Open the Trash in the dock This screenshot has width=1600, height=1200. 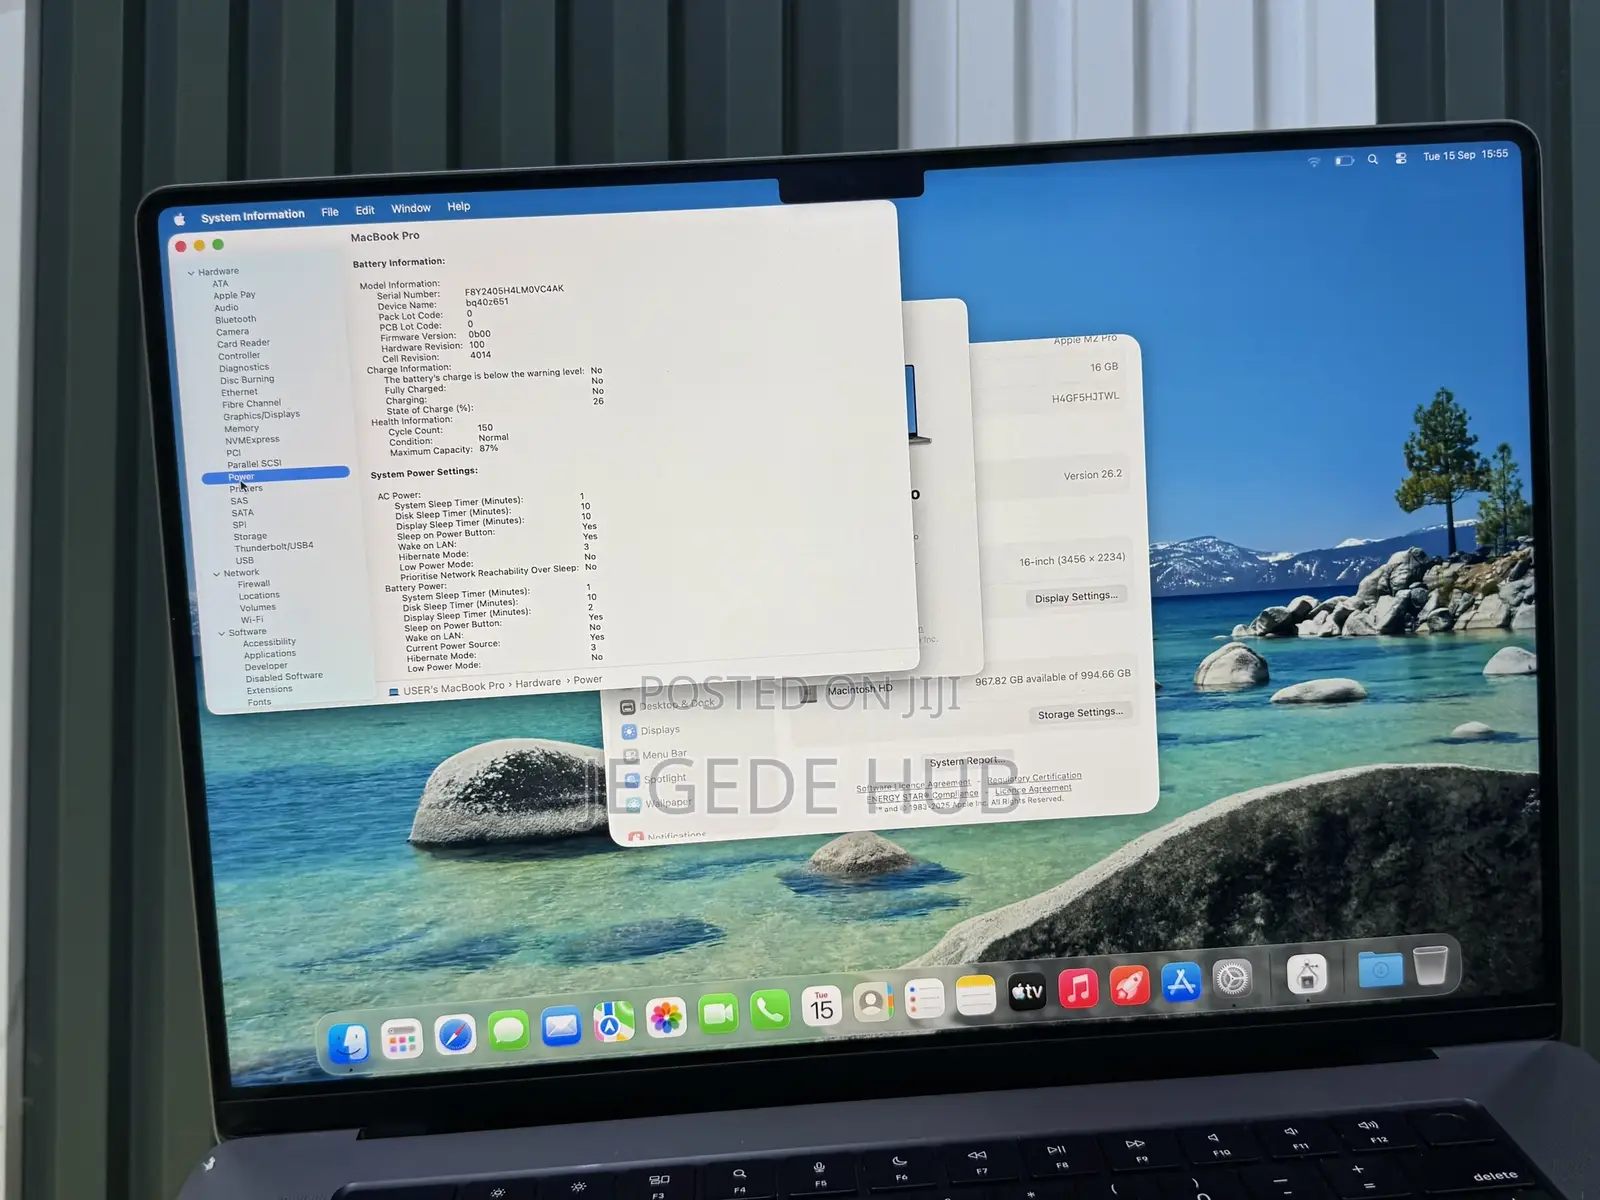(x=1431, y=965)
